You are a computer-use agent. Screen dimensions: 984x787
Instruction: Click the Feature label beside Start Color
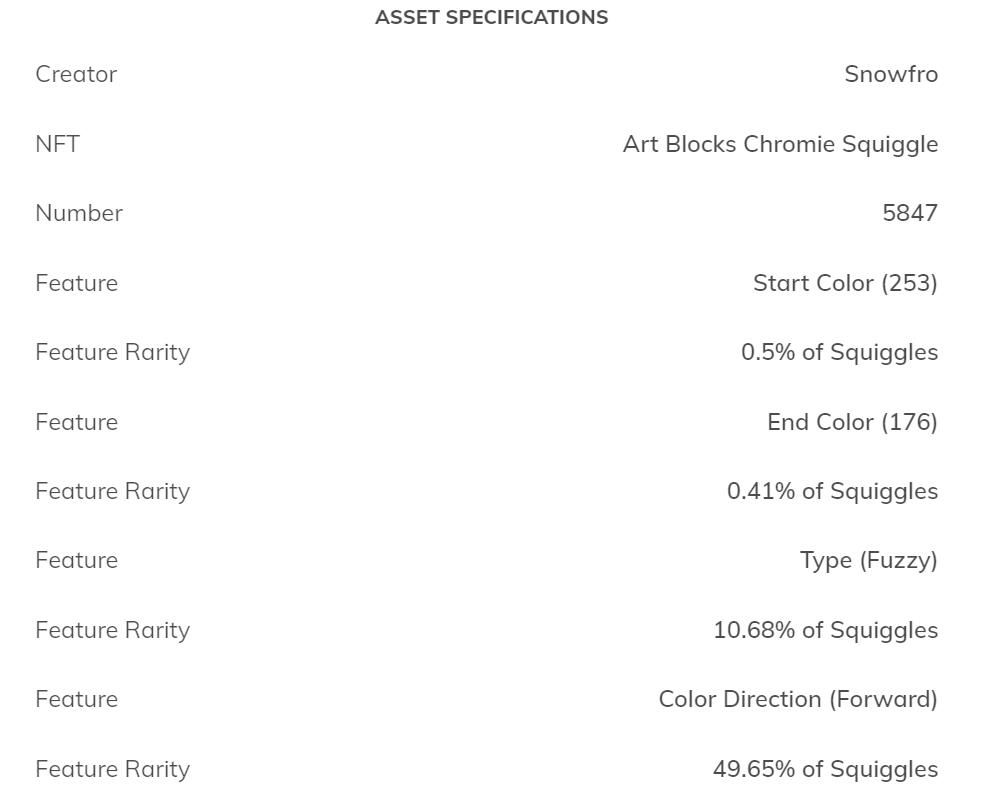(x=76, y=283)
